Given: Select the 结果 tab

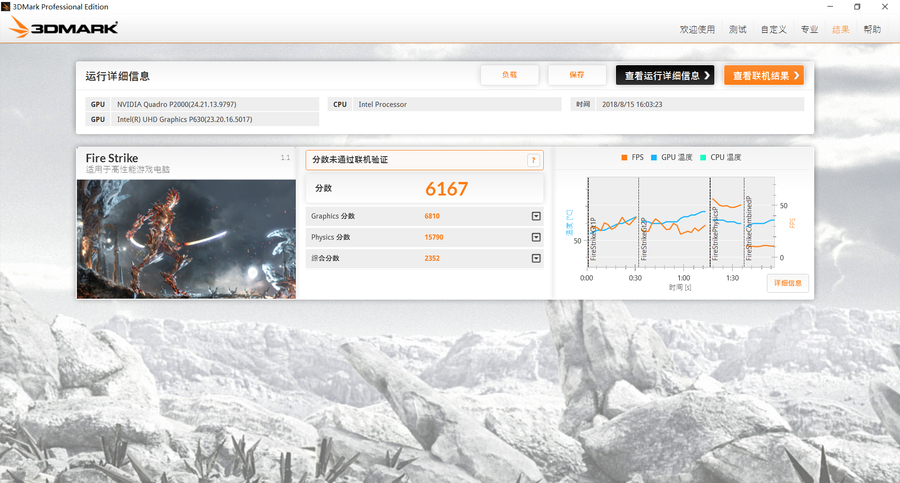Looking at the screenshot, I should point(841,29).
